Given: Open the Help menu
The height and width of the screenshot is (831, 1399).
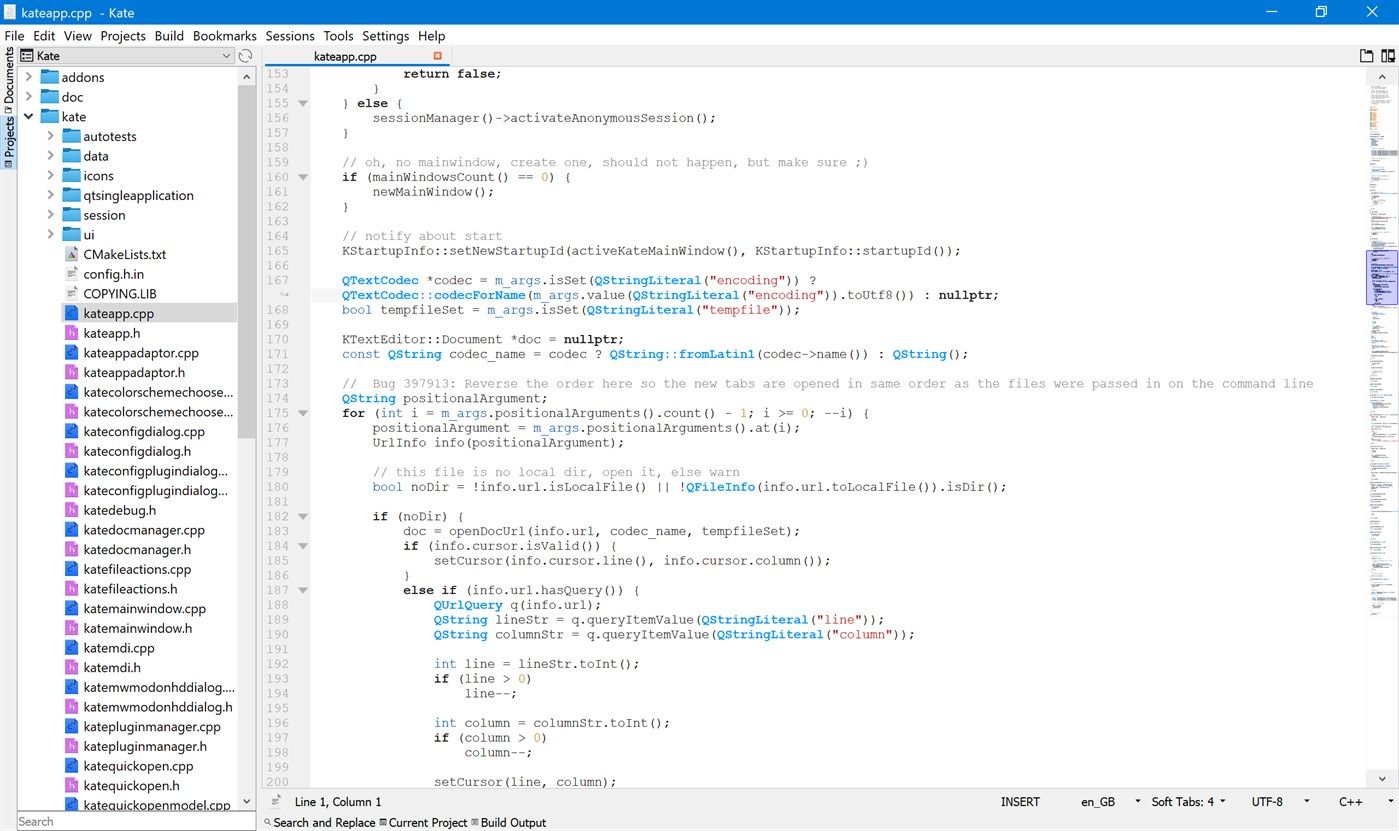Looking at the screenshot, I should [431, 36].
